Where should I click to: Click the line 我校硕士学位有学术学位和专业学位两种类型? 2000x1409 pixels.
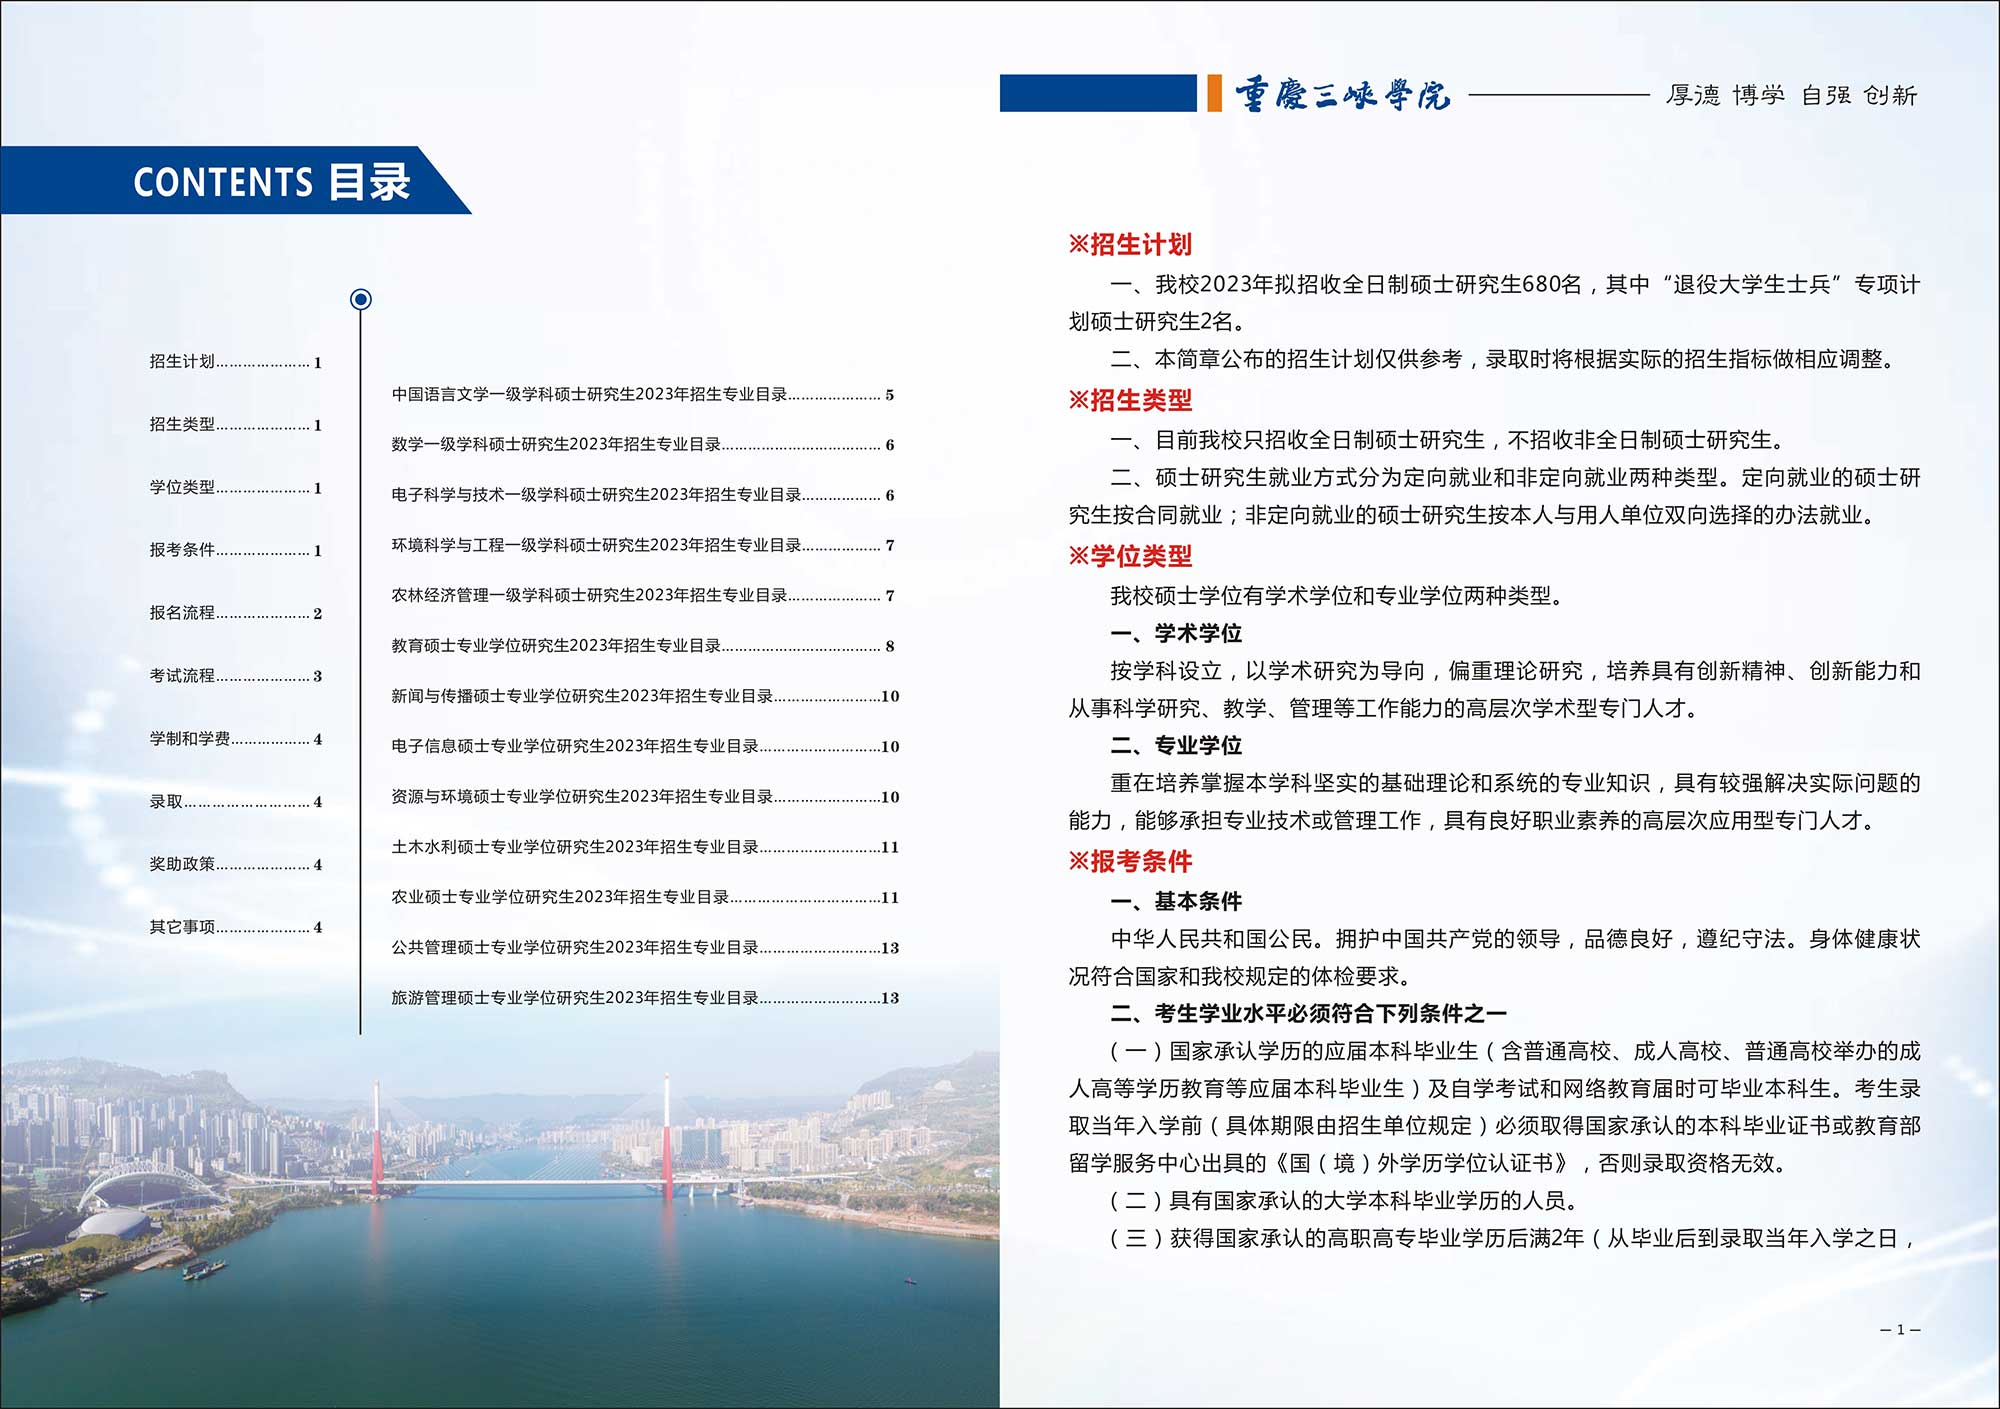(x=1337, y=596)
